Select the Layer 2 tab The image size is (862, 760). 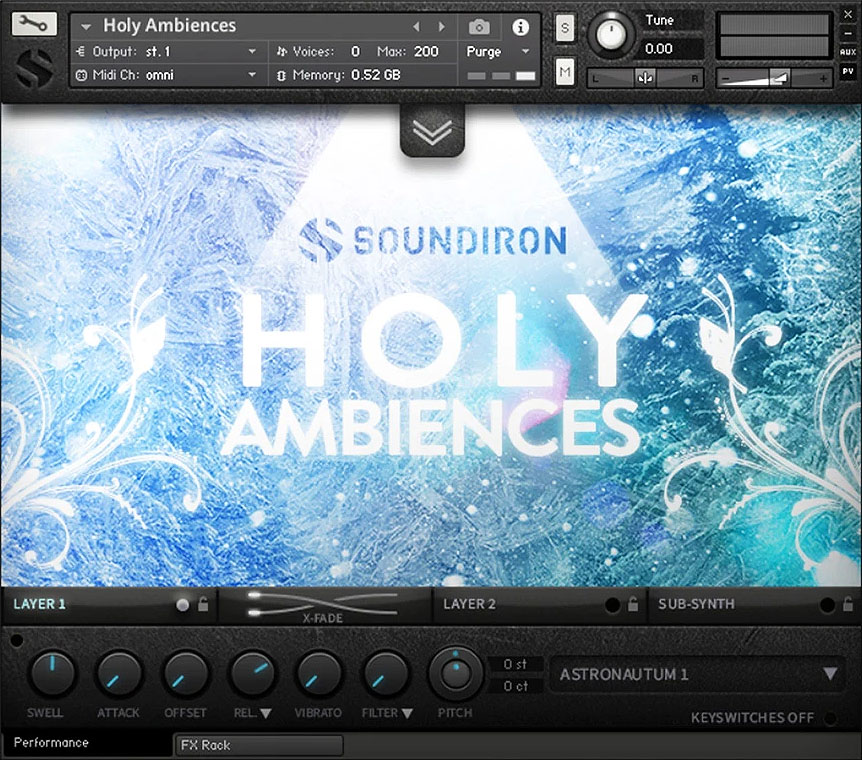[469, 604]
